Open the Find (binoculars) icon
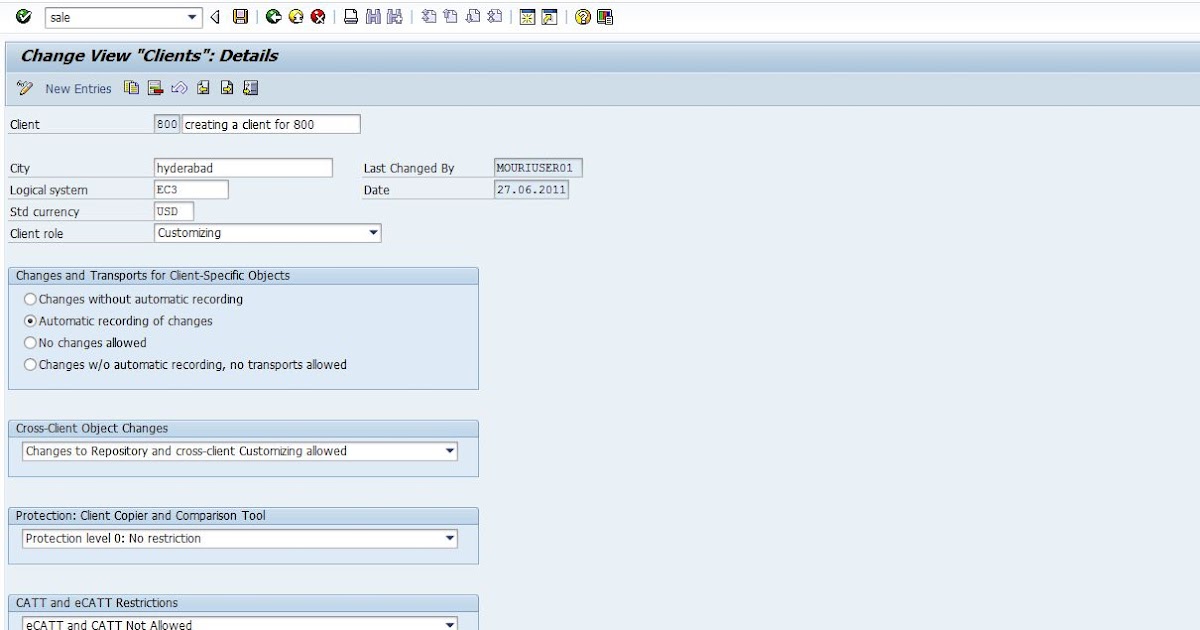 click(x=371, y=16)
